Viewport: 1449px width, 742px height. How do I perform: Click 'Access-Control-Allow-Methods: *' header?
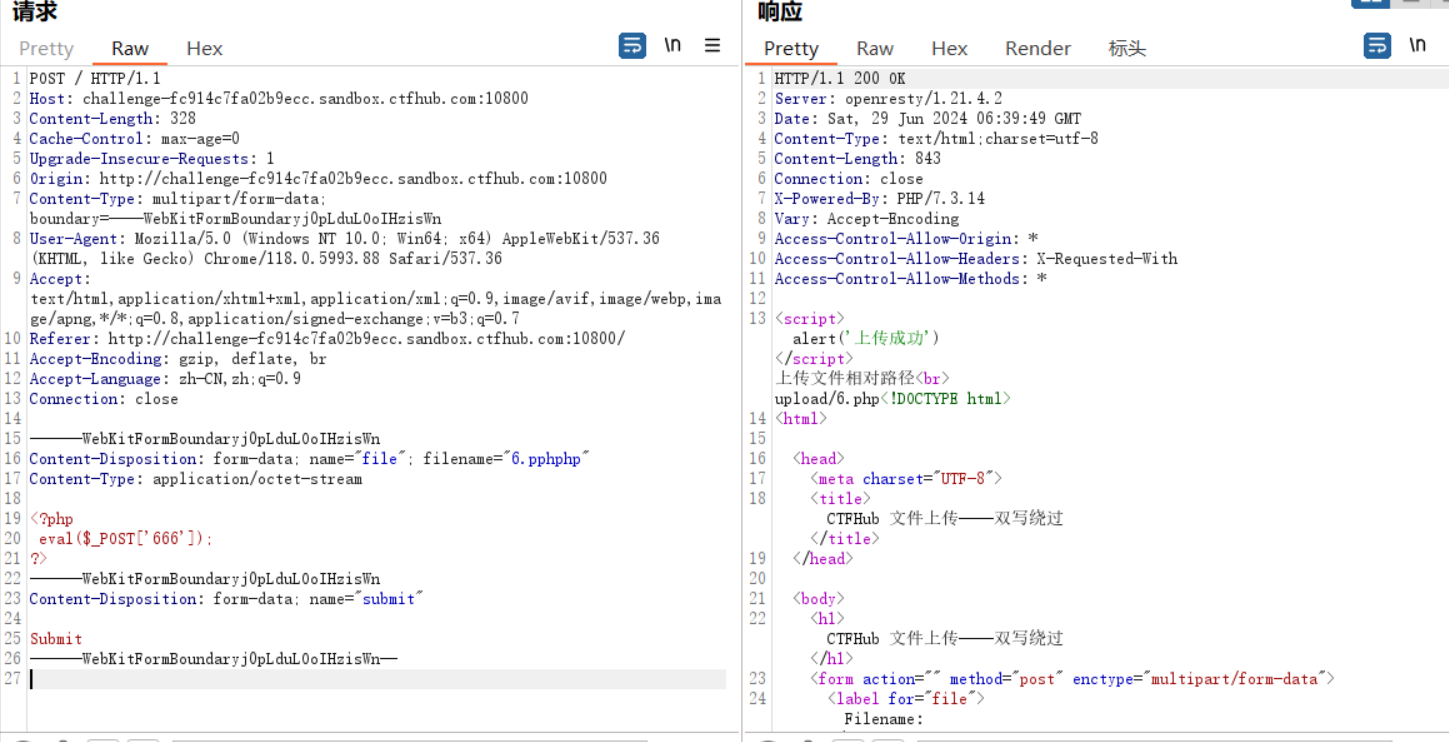(910, 278)
